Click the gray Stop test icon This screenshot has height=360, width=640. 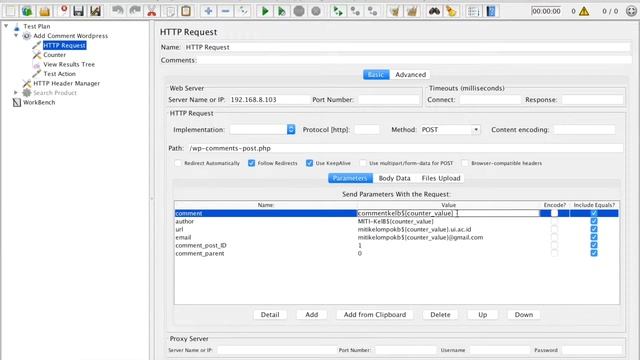pyautogui.click(x=299, y=11)
